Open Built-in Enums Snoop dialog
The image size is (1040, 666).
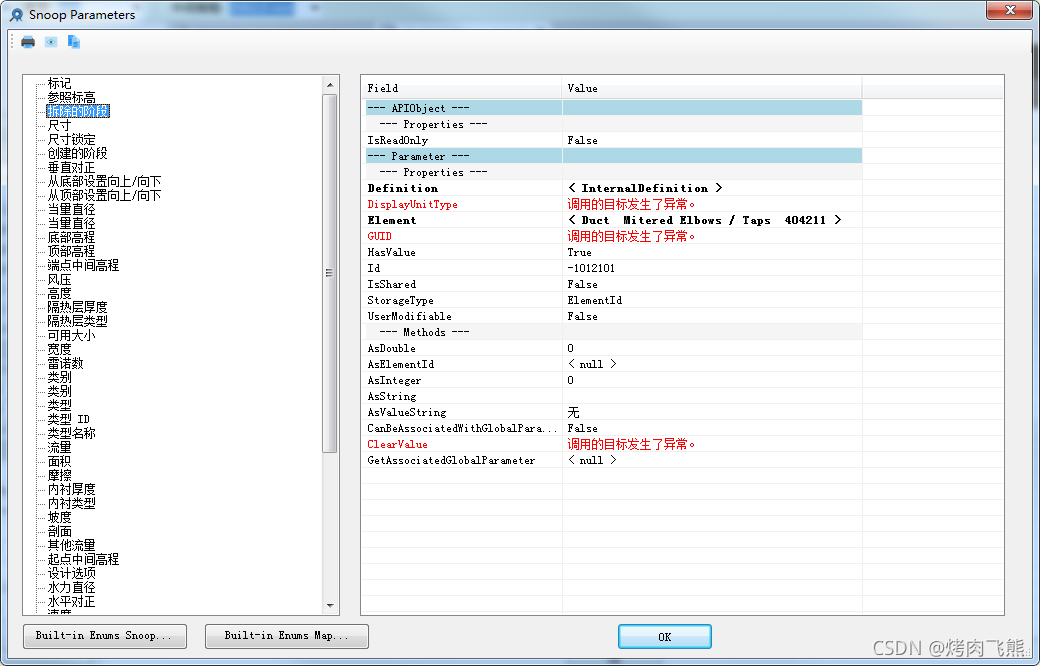[105, 636]
